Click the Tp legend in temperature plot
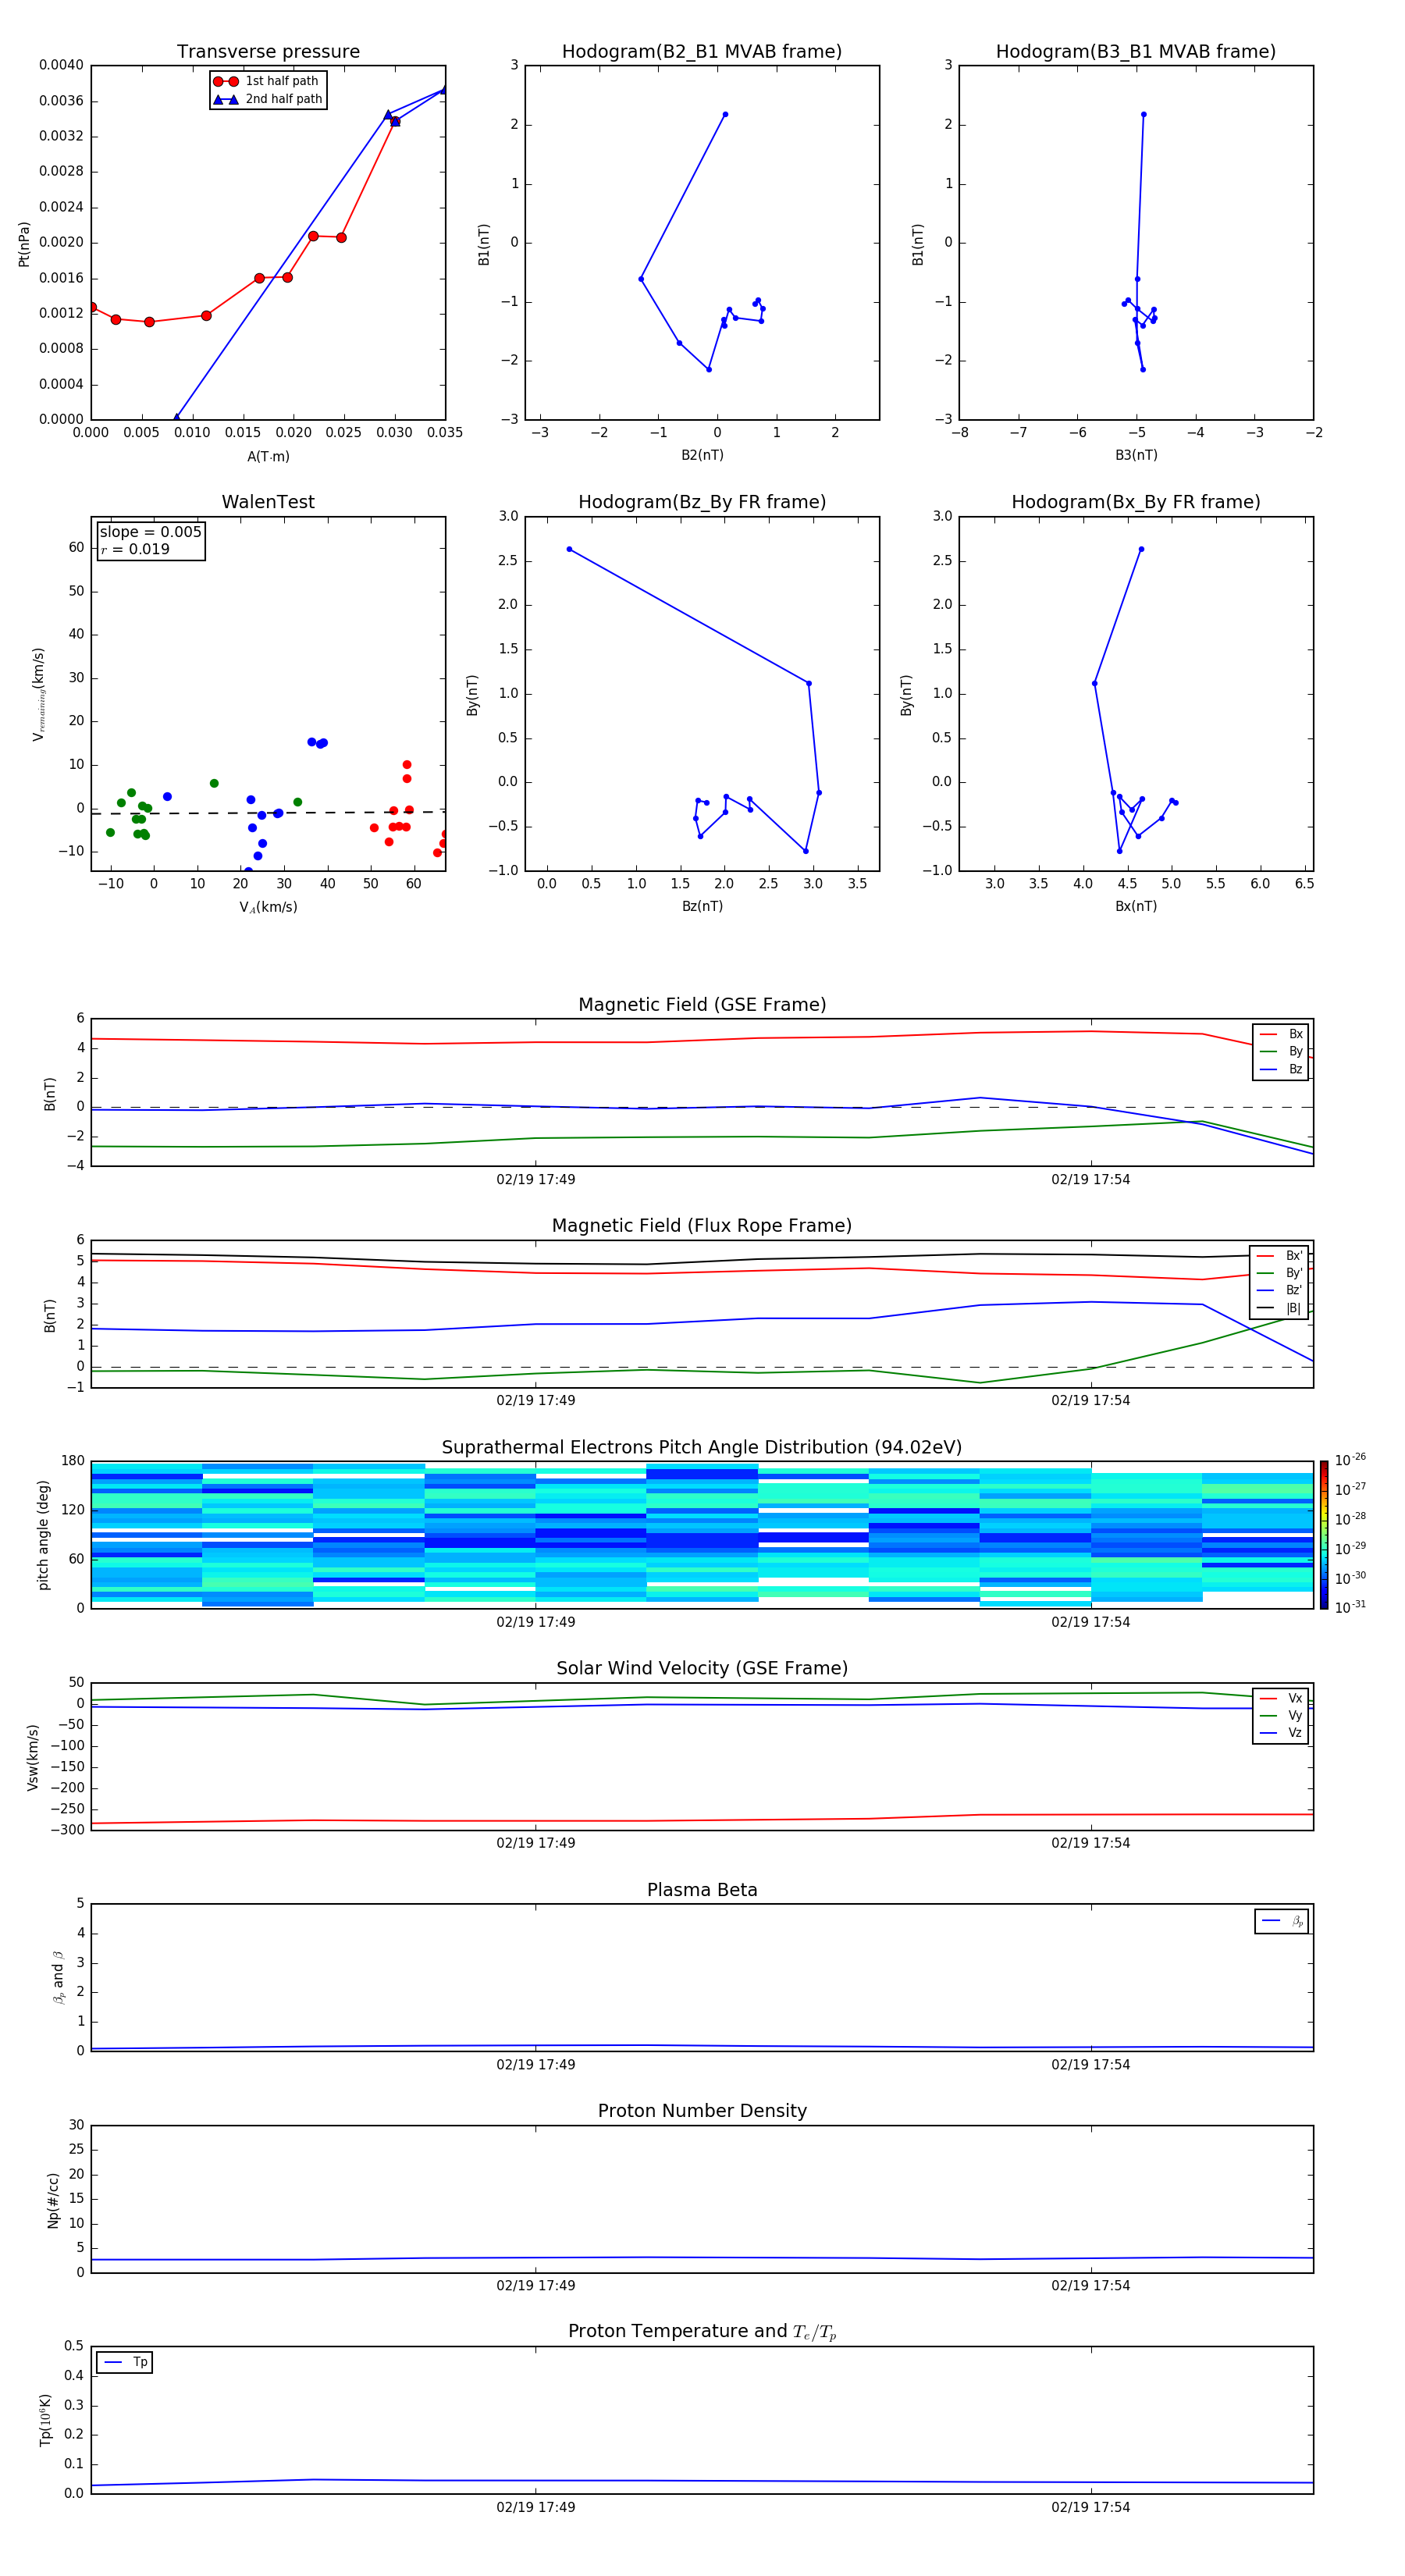Viewport: 1405px width, 2576px height. click(x=125, y=2363)
